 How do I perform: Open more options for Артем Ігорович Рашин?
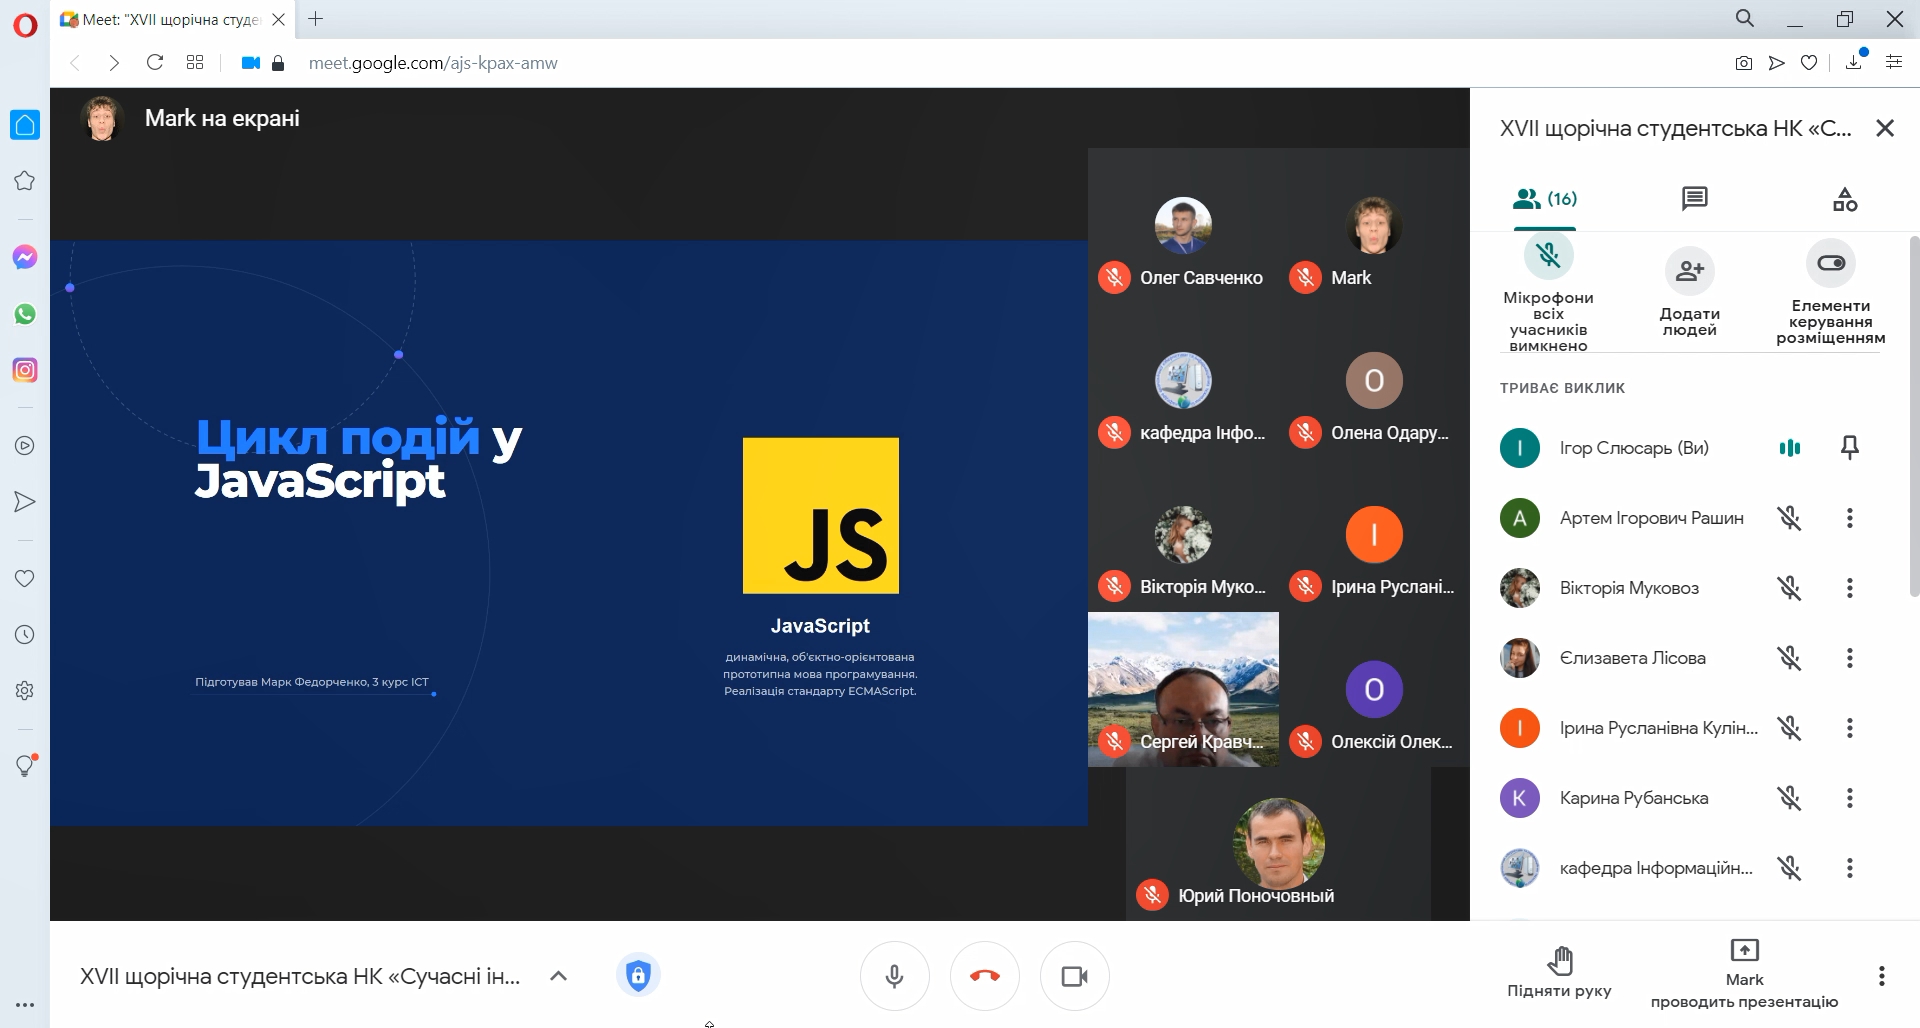click(1850, 518)
